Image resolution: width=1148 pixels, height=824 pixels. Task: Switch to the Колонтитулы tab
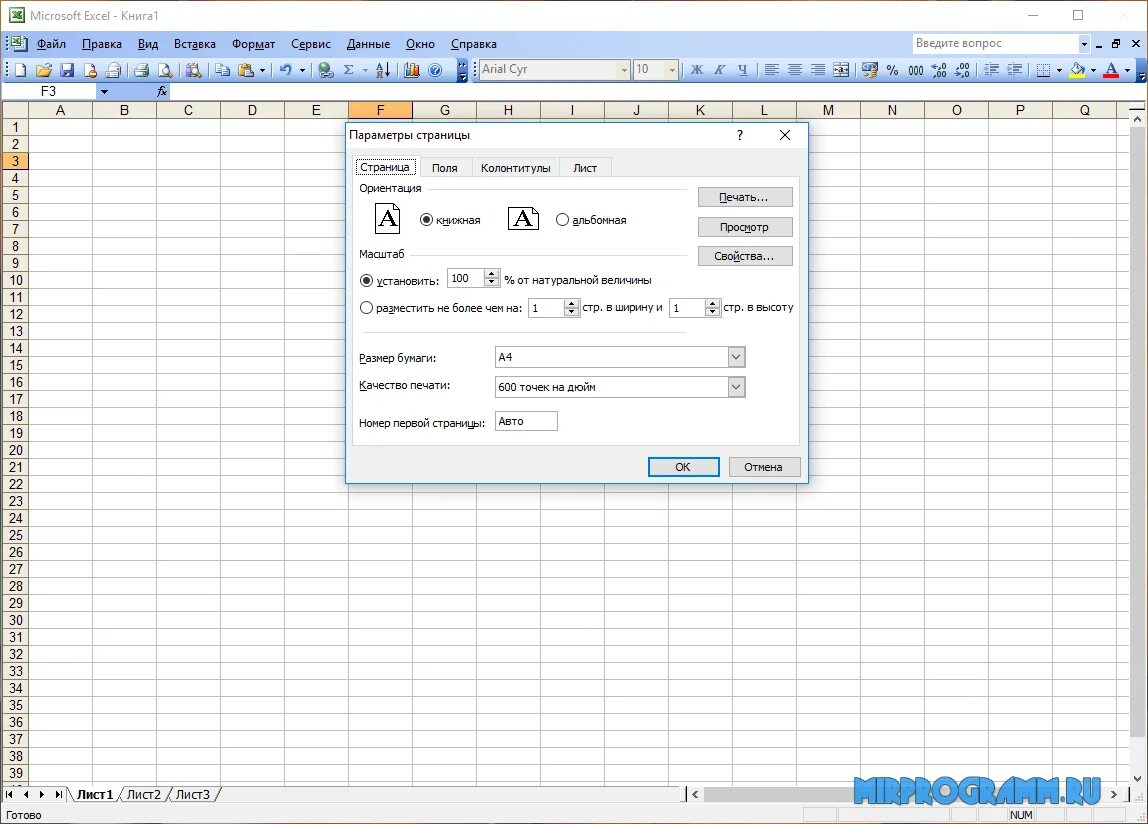coord(515,168)
